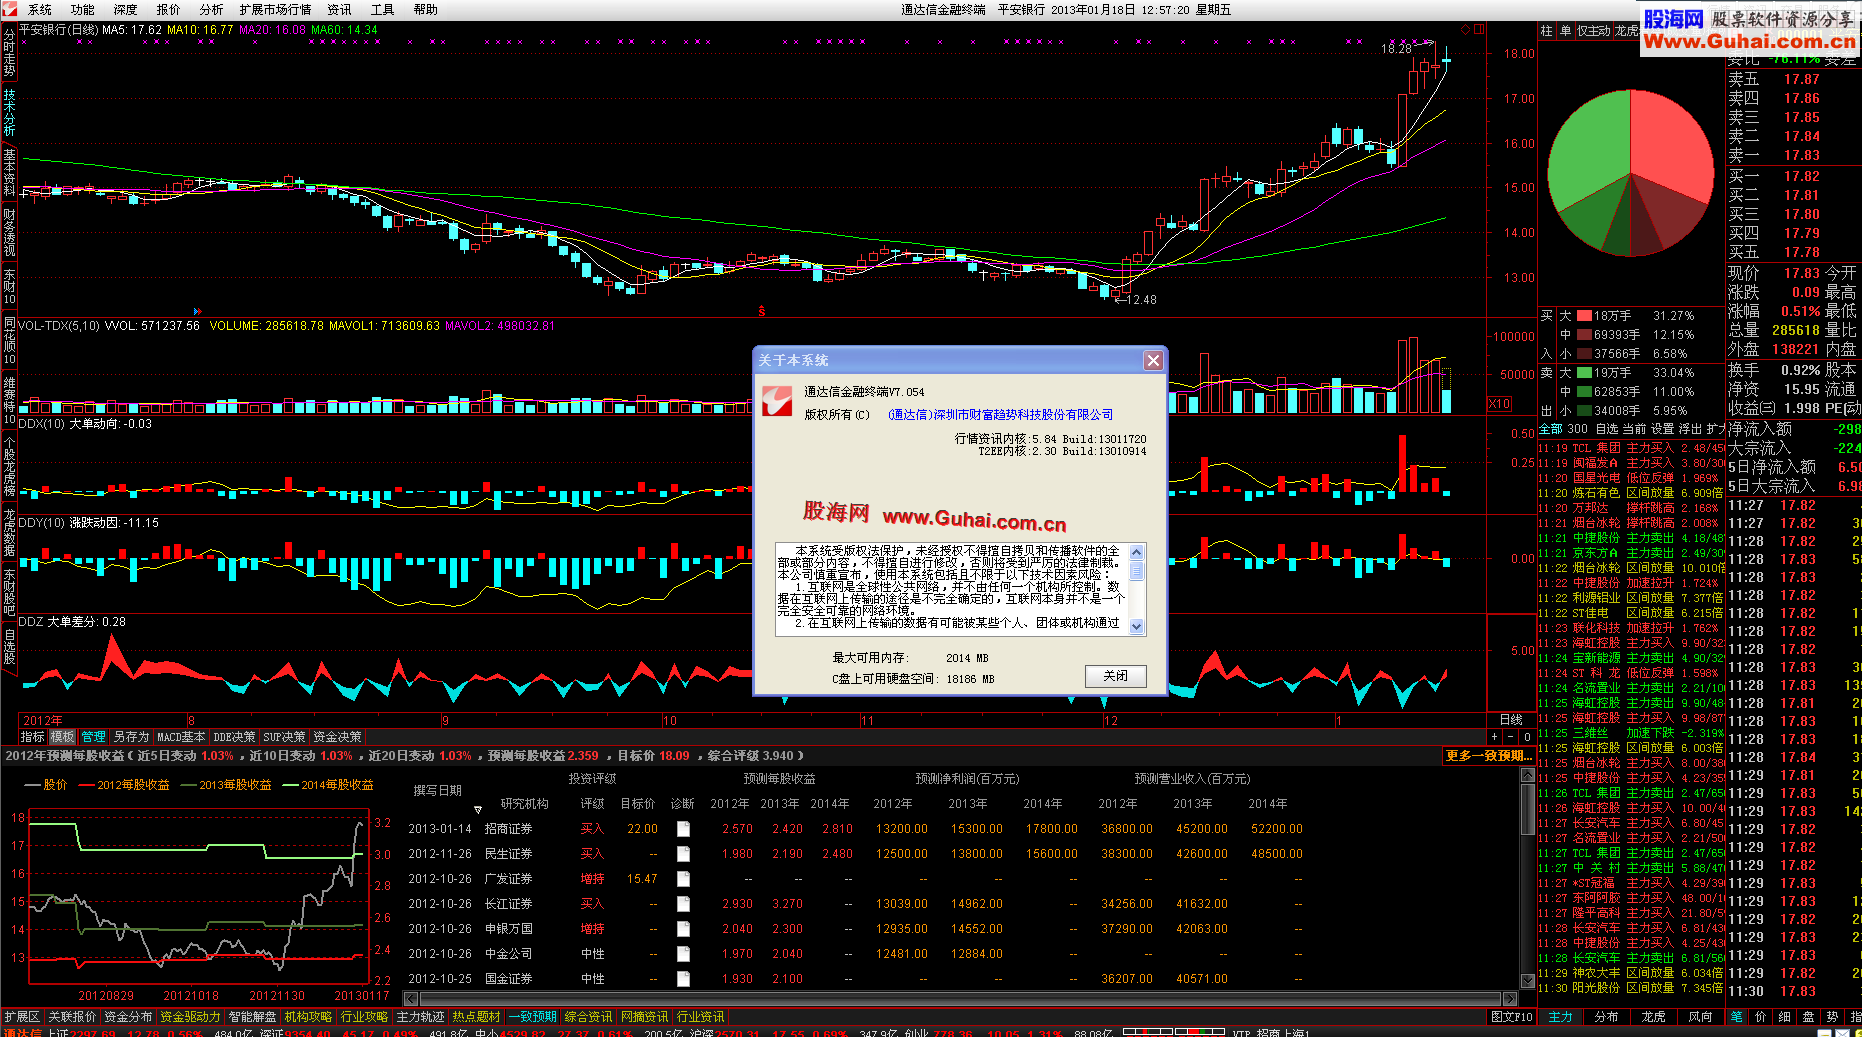Click the window-layout icon at chart top right
Image resolution: width=1862 pixels, height=1037 pixels.
click(x=1479, y=30)
